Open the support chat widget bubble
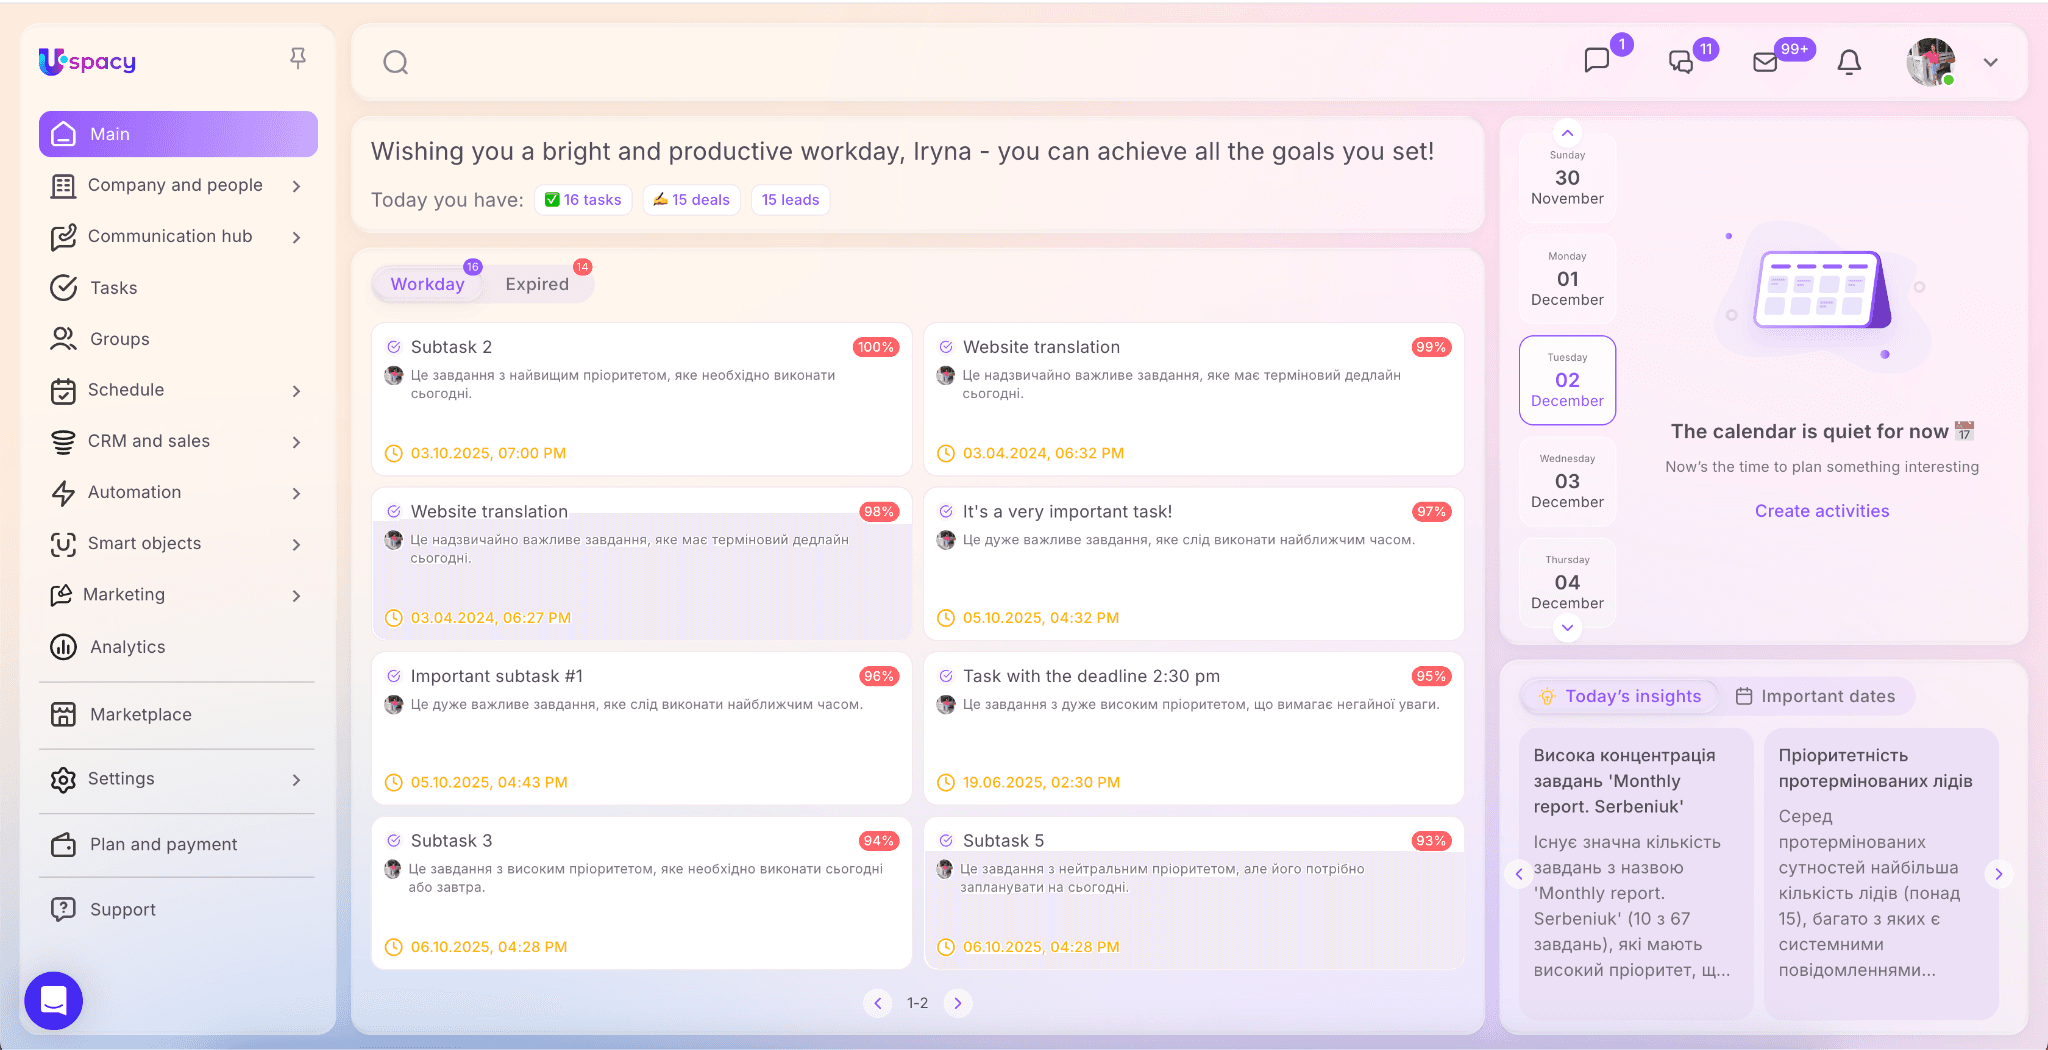The width and height of the screenshot is (2048, 1050). (x=54, y=1000)
